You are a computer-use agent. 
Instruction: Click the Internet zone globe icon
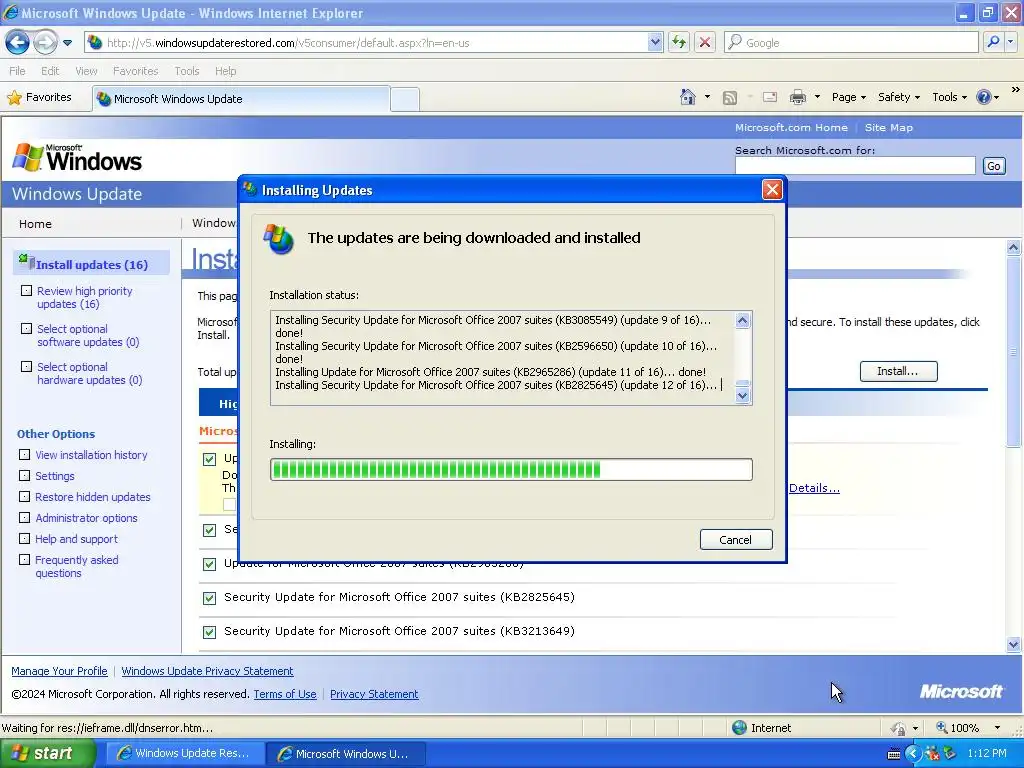pos(739,728)
